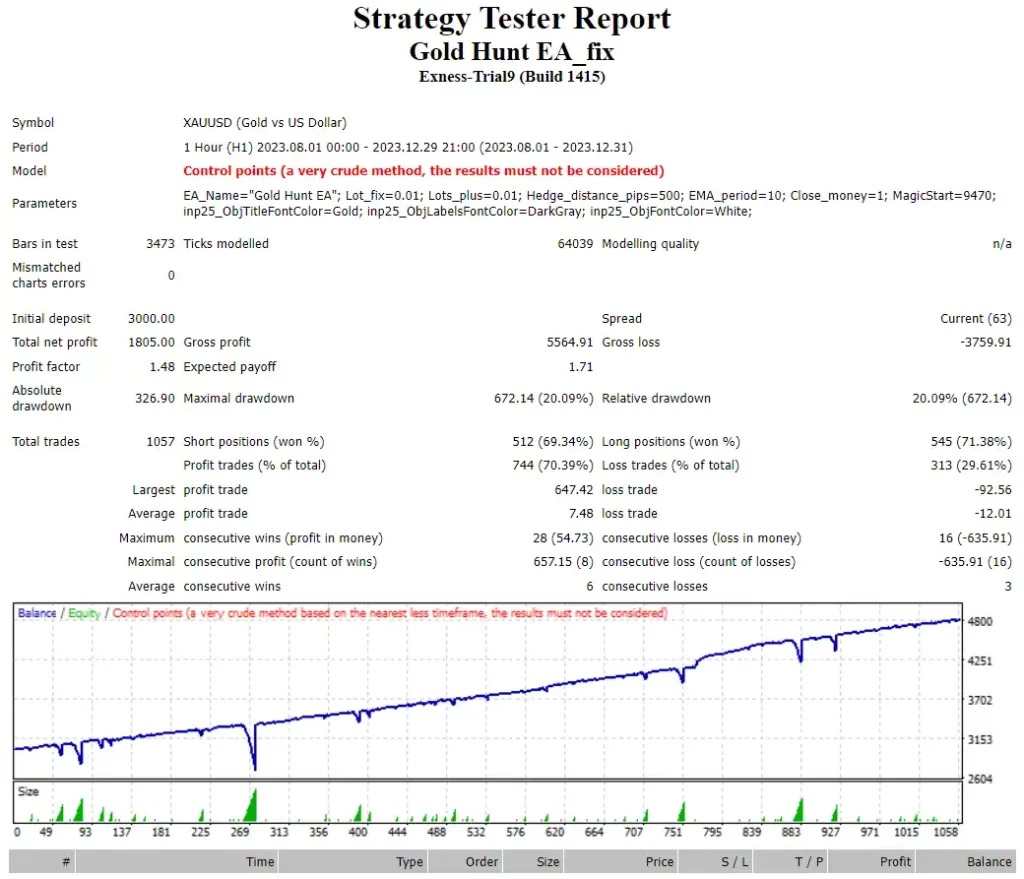Click the T/P column header
The height and width of the screenshot is (879, 1024).
(x=806, y=861)
